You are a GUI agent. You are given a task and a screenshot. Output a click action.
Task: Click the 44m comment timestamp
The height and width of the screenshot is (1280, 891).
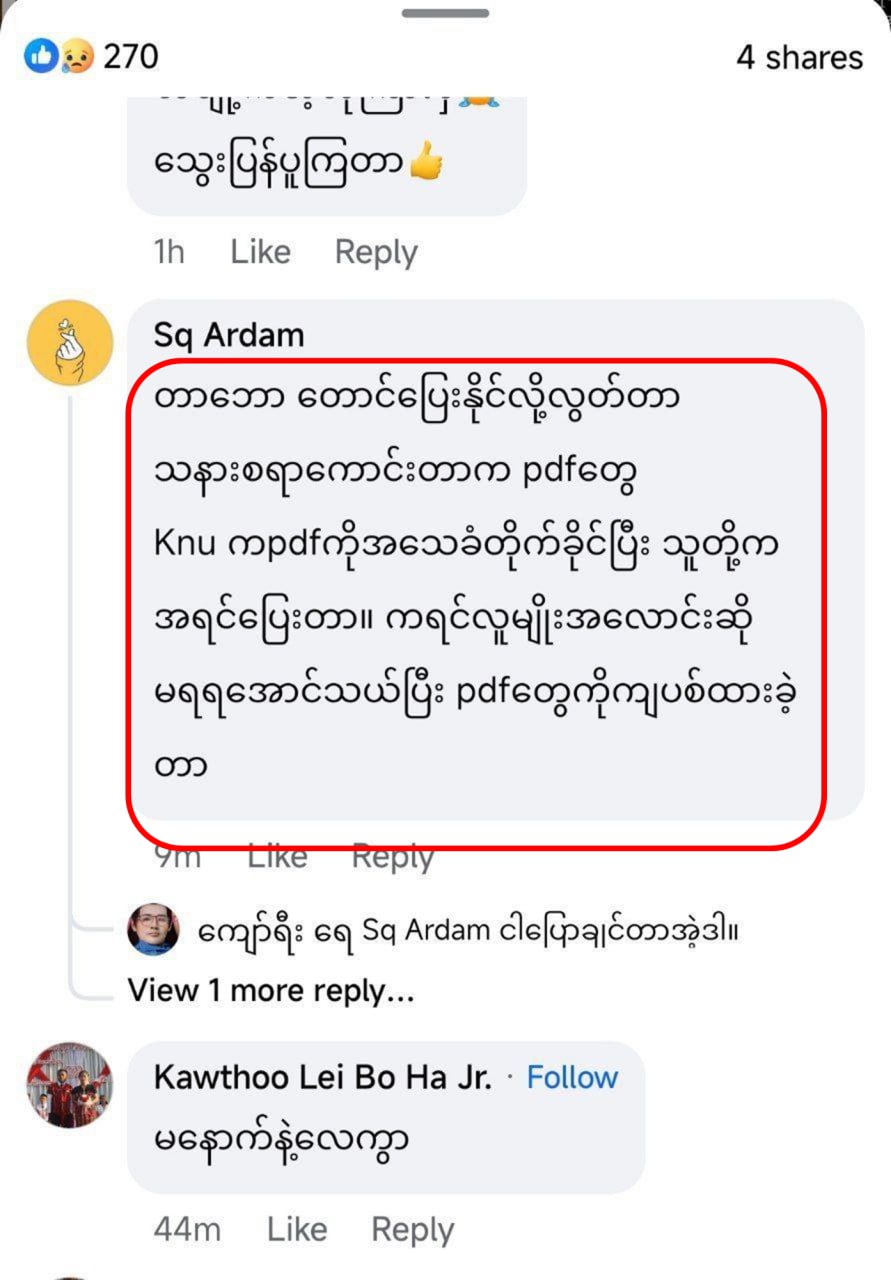coord(187,1229)
